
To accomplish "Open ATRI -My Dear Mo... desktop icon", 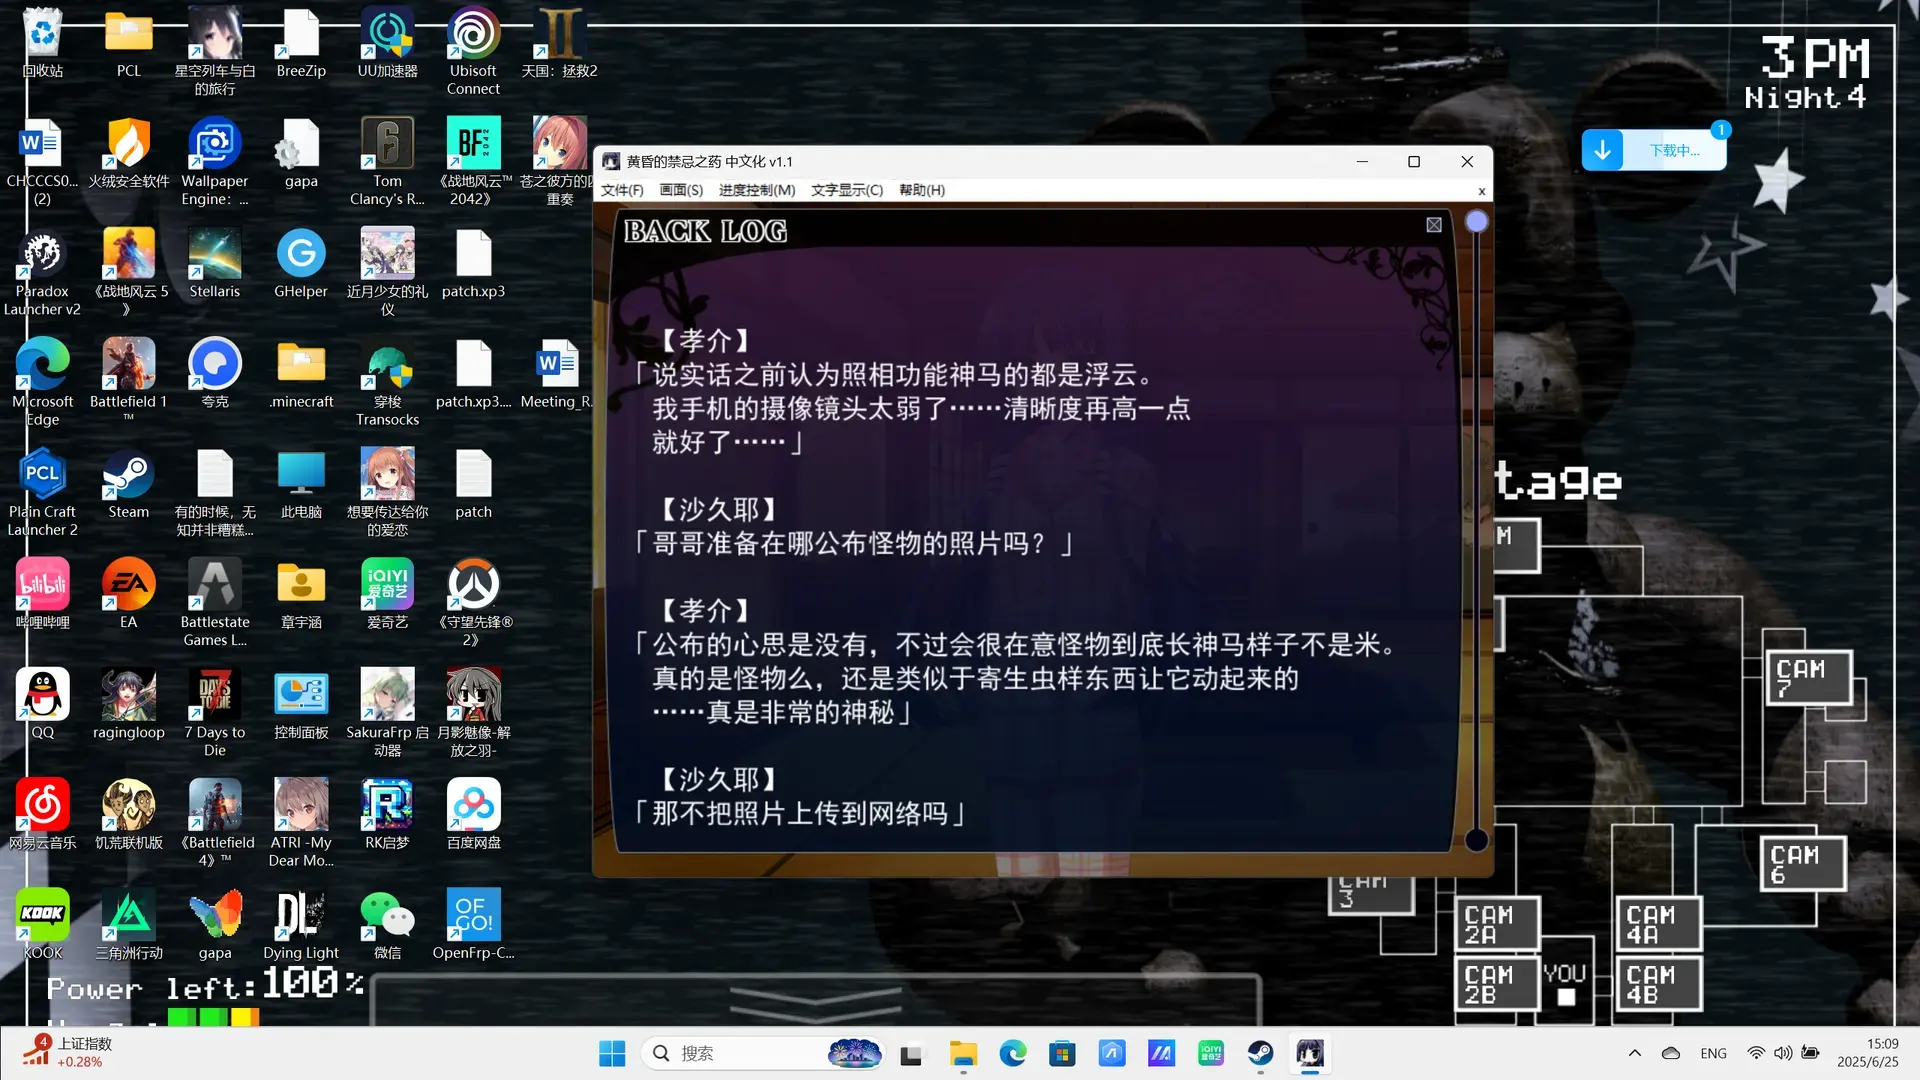I will click(301, 822).
